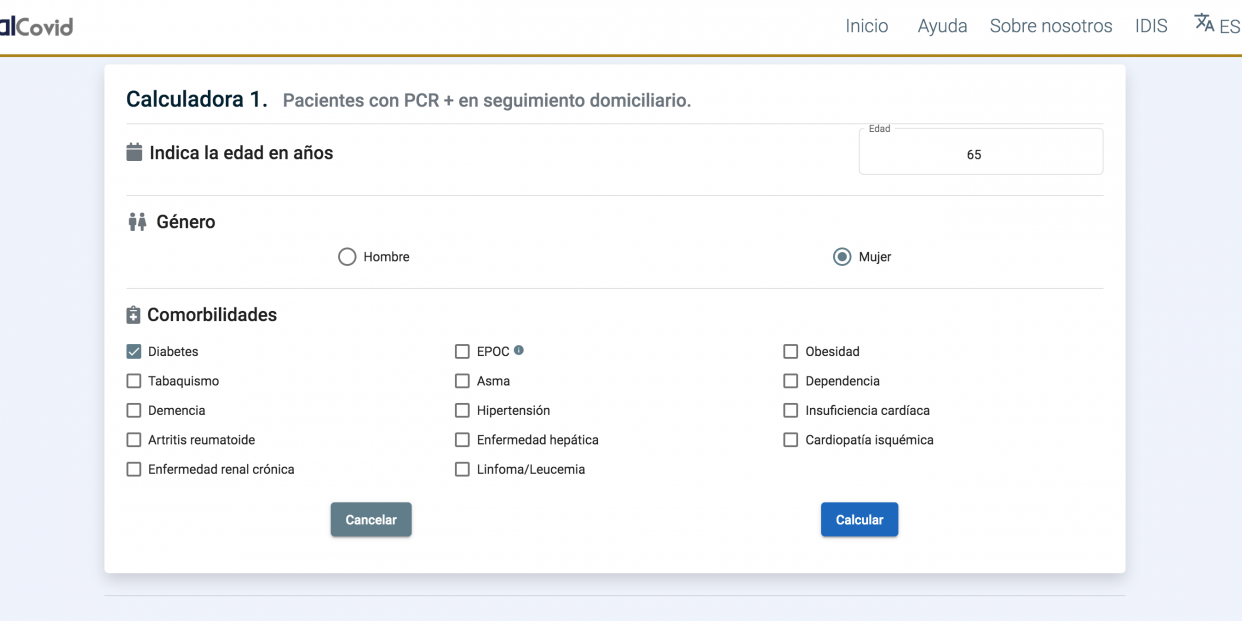
Task: Select the Hombre radio button
Action: point(347,257)
